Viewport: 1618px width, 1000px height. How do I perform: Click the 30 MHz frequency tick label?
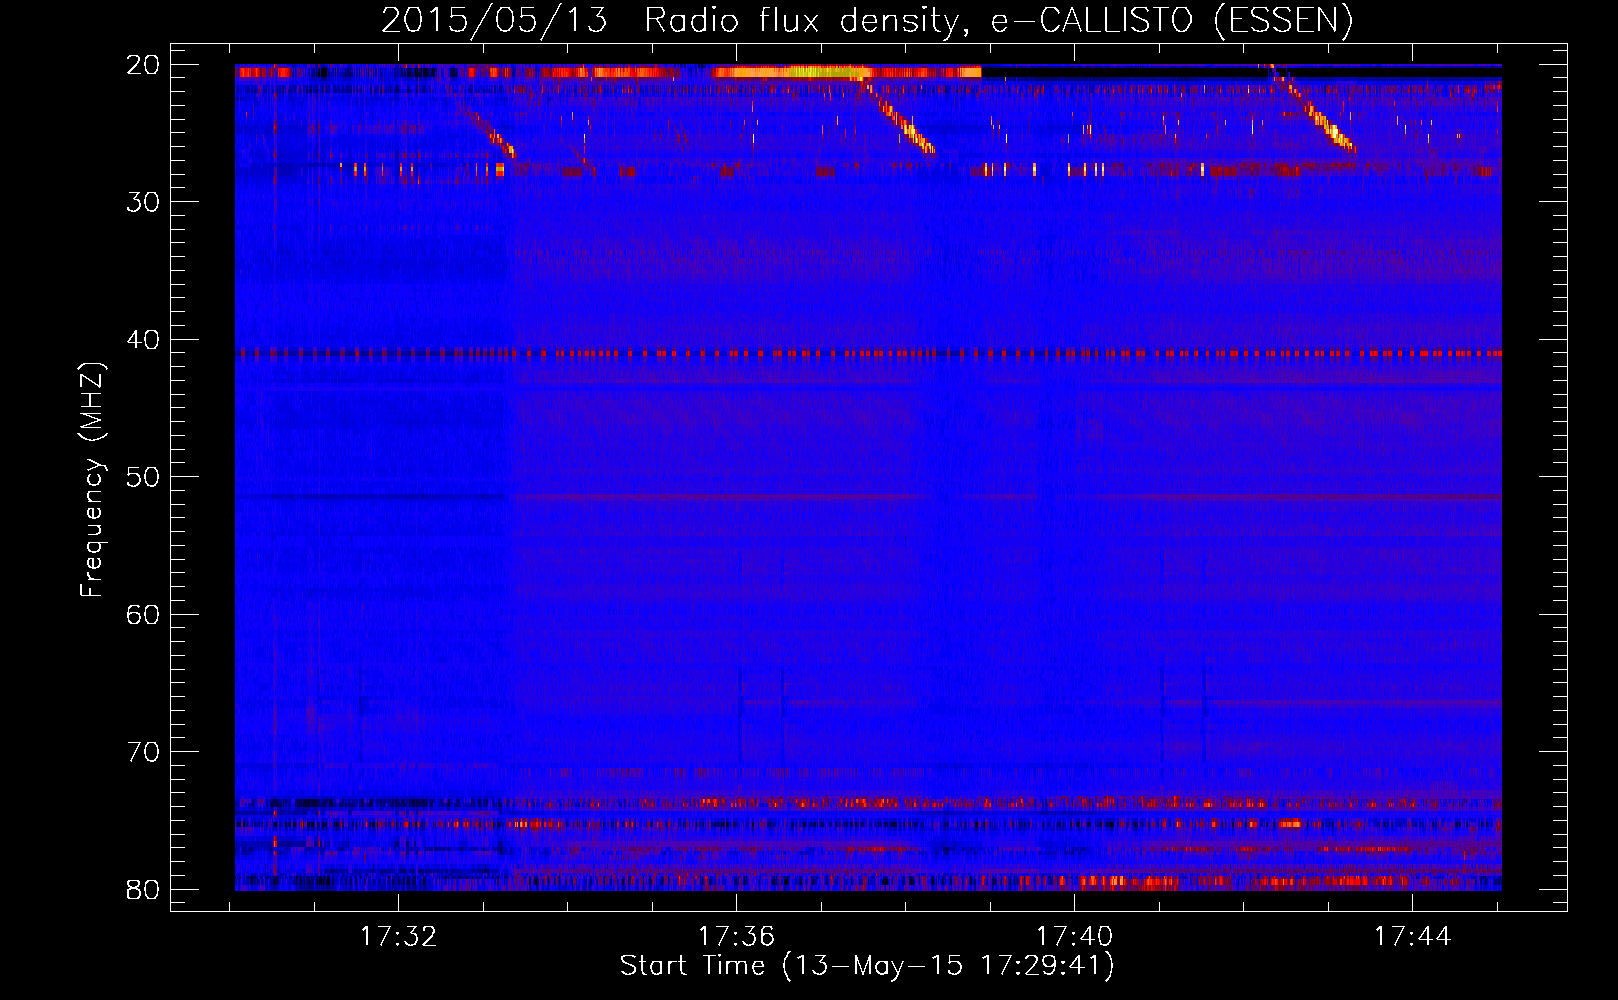pos(143,202)
